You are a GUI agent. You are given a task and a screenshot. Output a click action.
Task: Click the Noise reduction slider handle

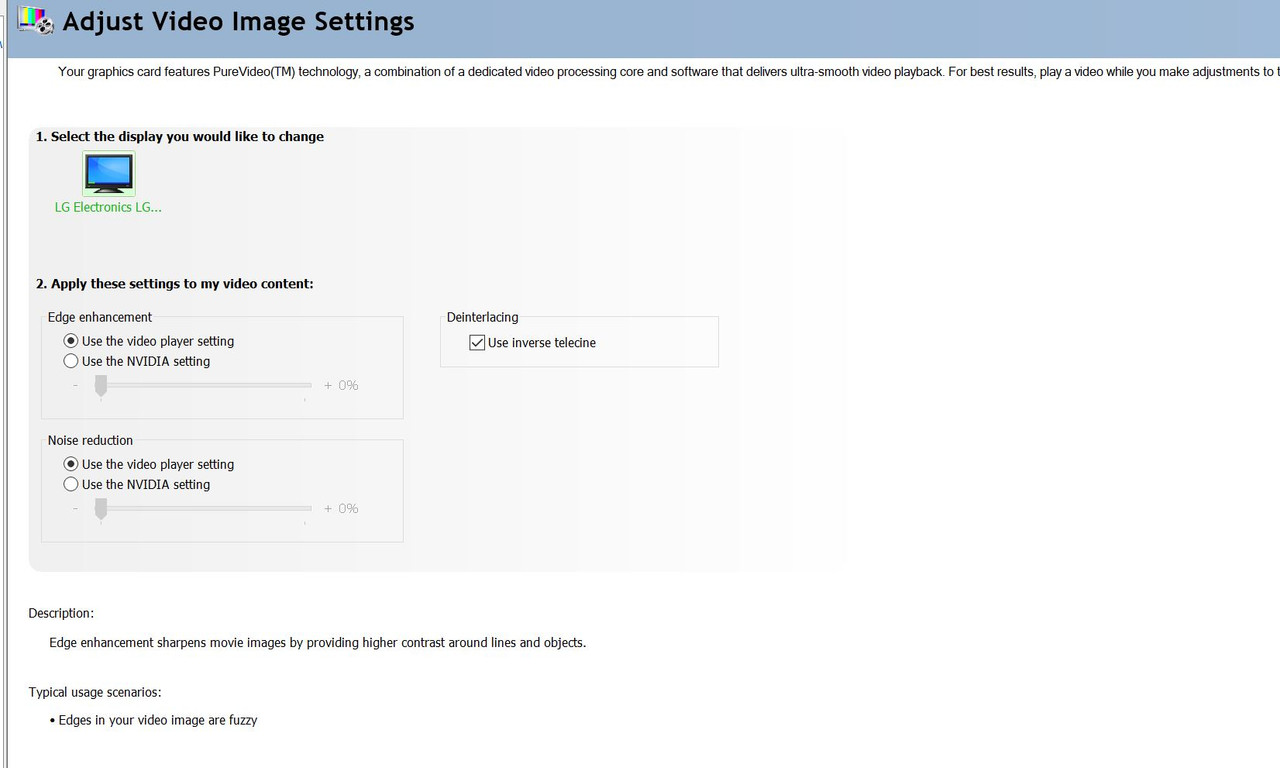coord(101,509)
